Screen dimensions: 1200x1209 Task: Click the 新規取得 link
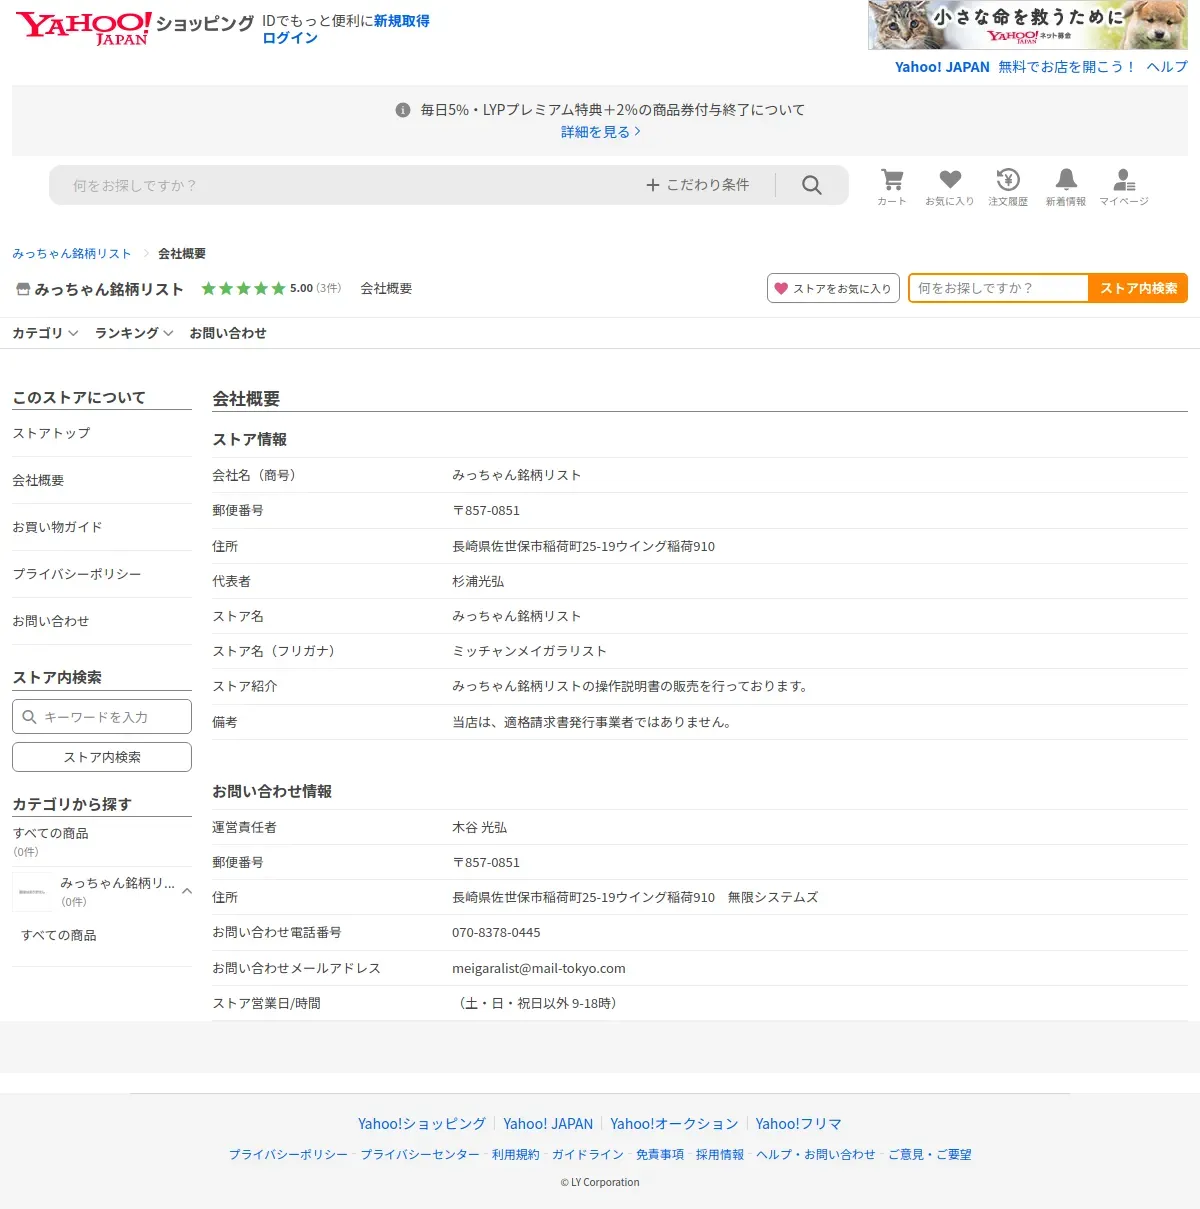(402, 21)
